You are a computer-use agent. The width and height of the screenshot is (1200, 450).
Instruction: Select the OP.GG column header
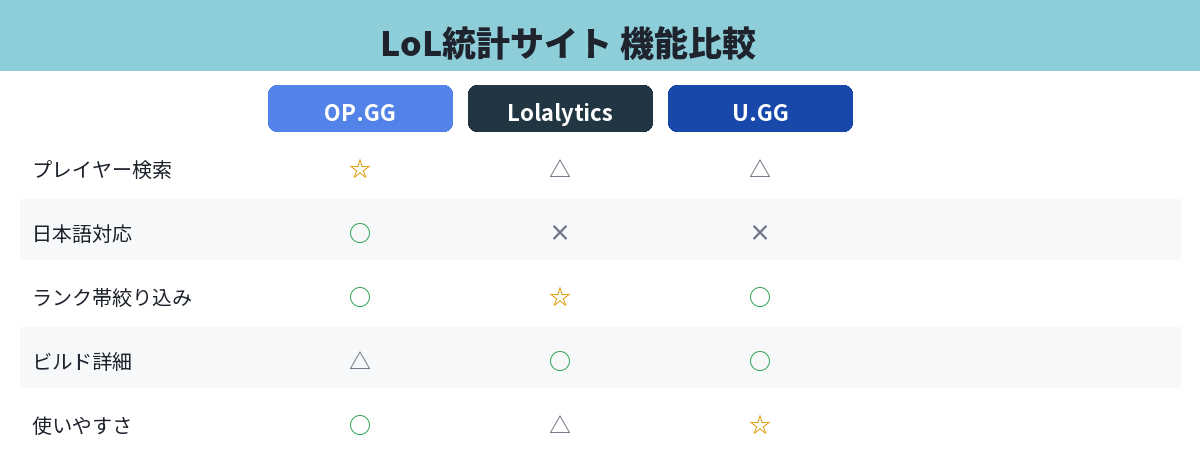coord(360,109)
